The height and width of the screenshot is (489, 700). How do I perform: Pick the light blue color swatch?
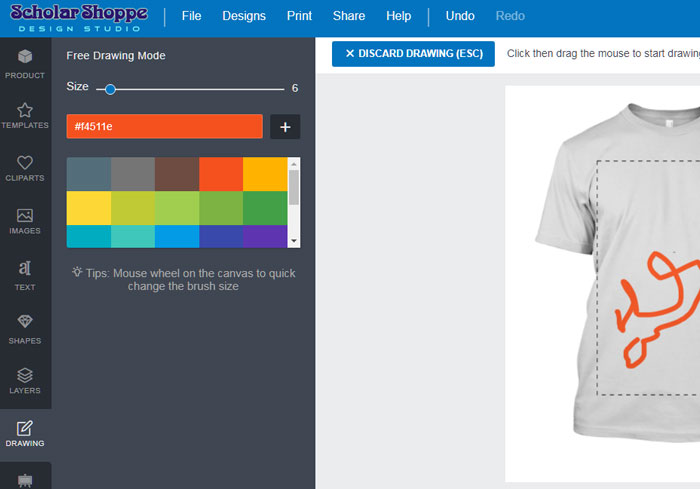pos(177,236)
